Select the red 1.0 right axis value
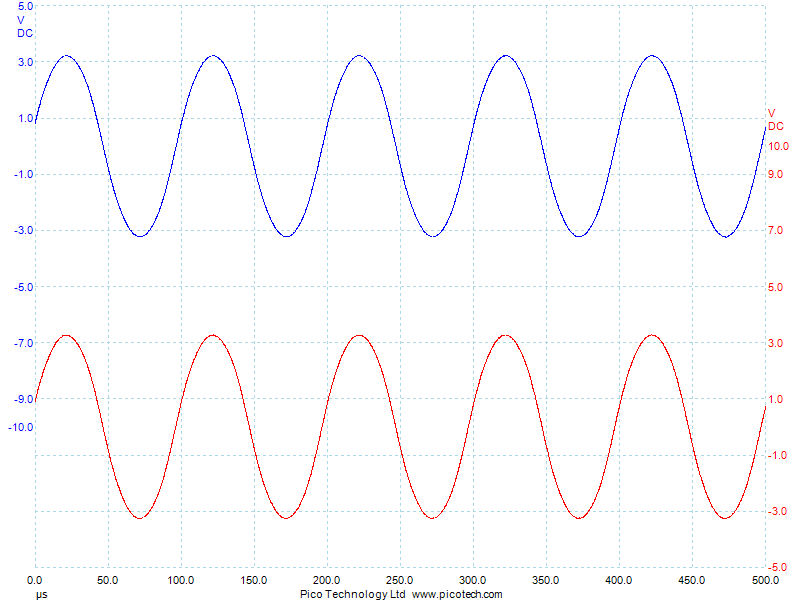Image resolution: width=800 pixels, height=600 pixels. pyautogui.click(x=776, y=399)
